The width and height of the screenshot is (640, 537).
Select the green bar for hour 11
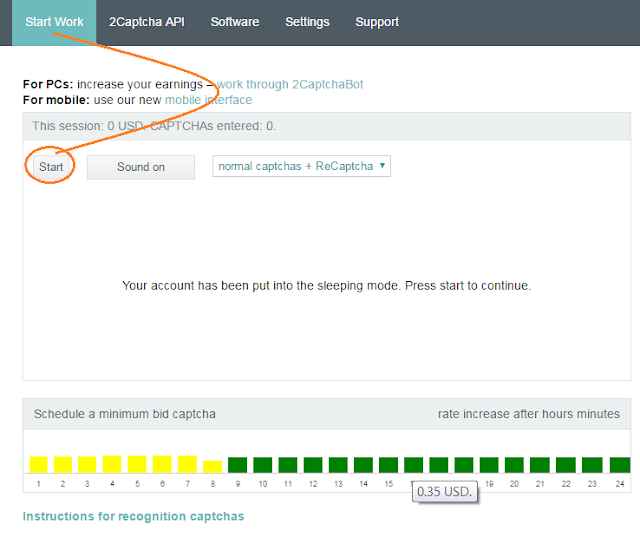(x=288, y=465)
